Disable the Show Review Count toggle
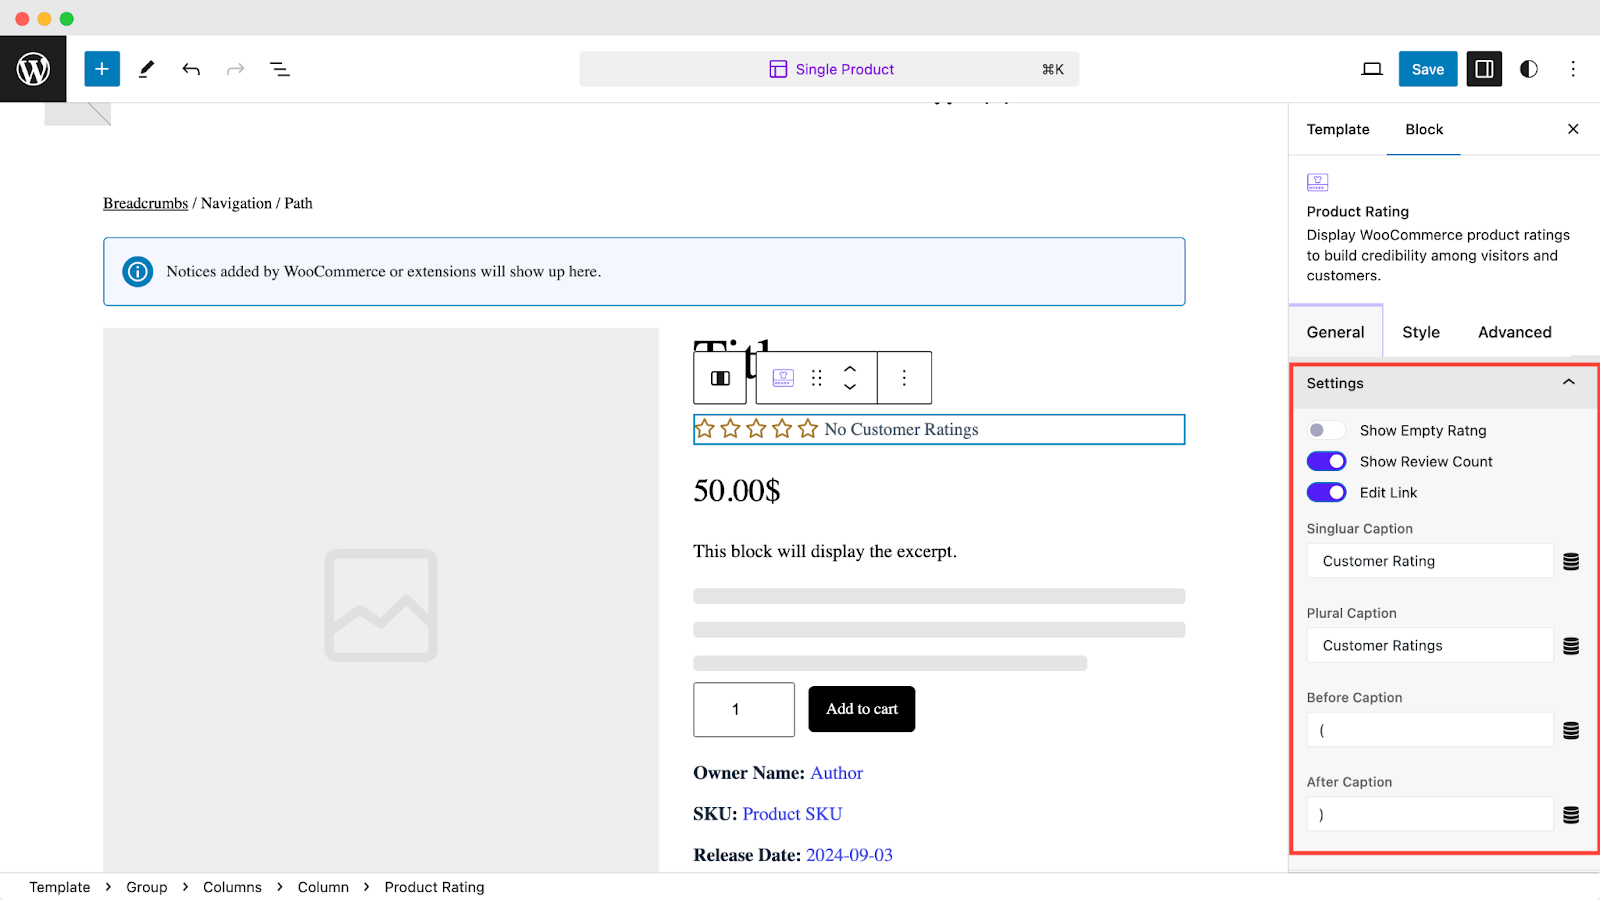This screenshot has height=900, width=1600. (x=1326, y=461)
